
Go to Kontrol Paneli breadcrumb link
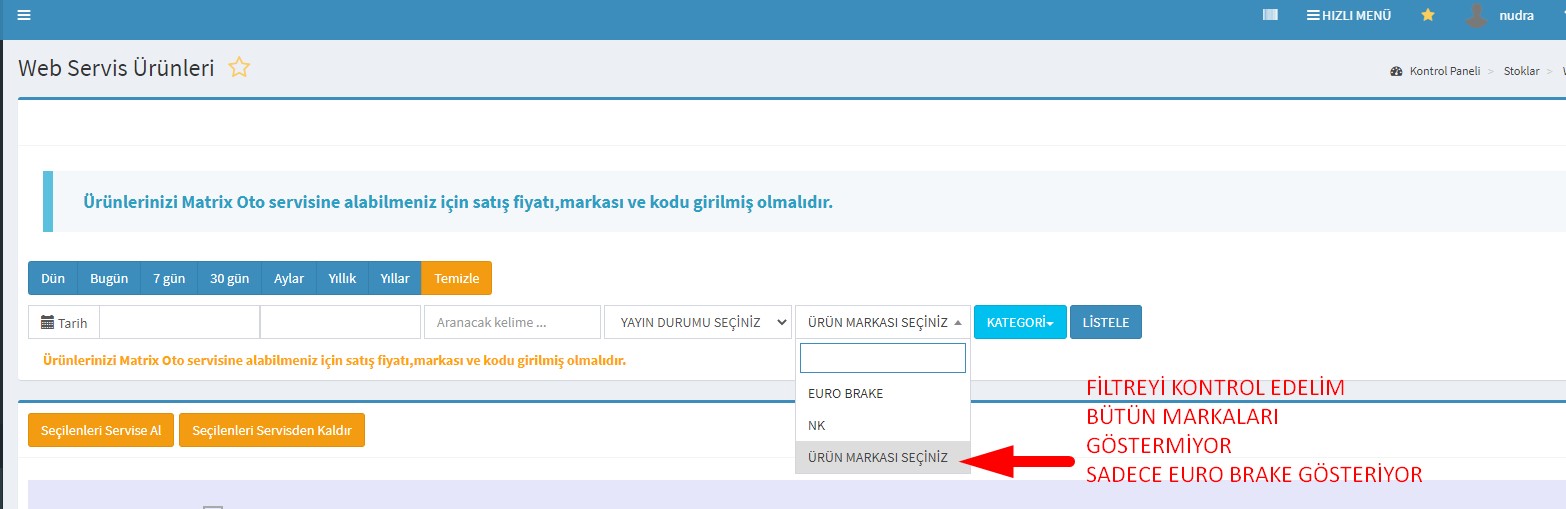1442,71
